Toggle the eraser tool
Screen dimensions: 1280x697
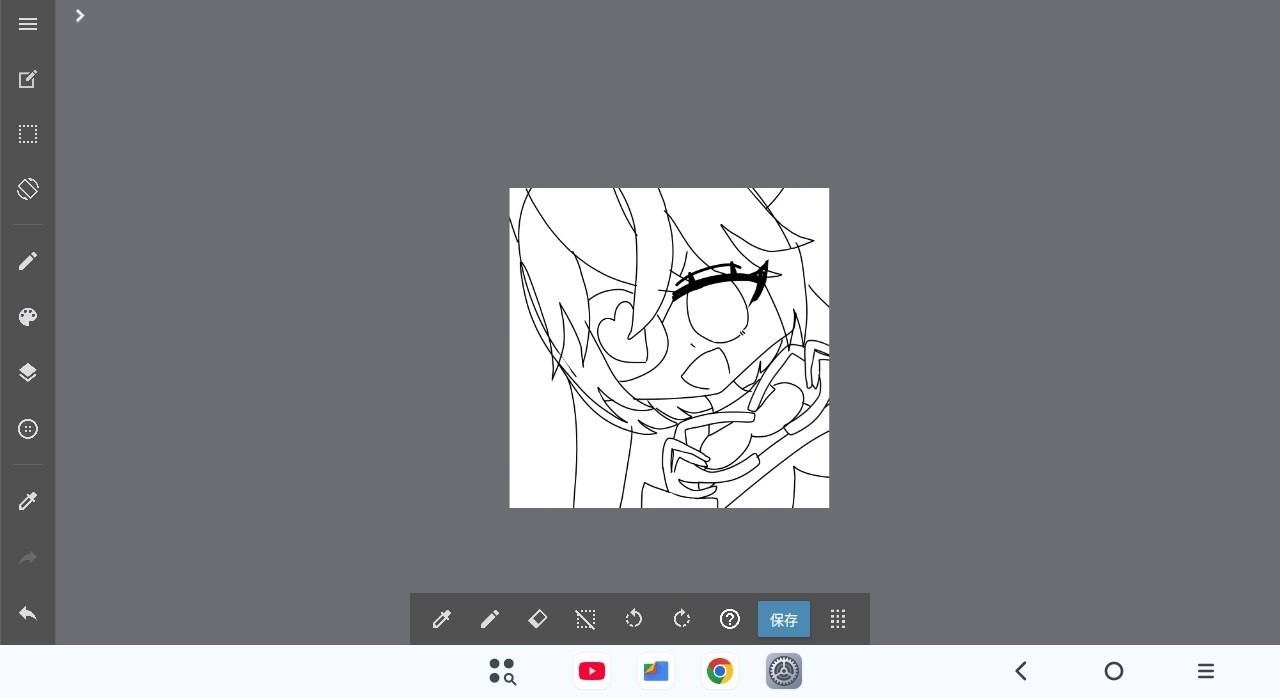click(538, 619)
